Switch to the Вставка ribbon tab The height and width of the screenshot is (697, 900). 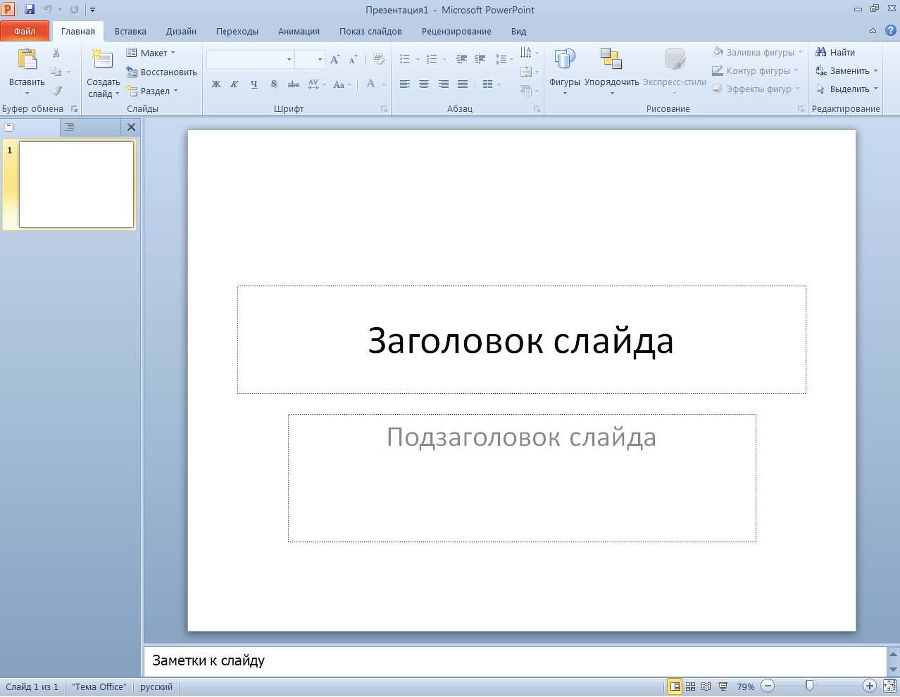pos(129,31)
